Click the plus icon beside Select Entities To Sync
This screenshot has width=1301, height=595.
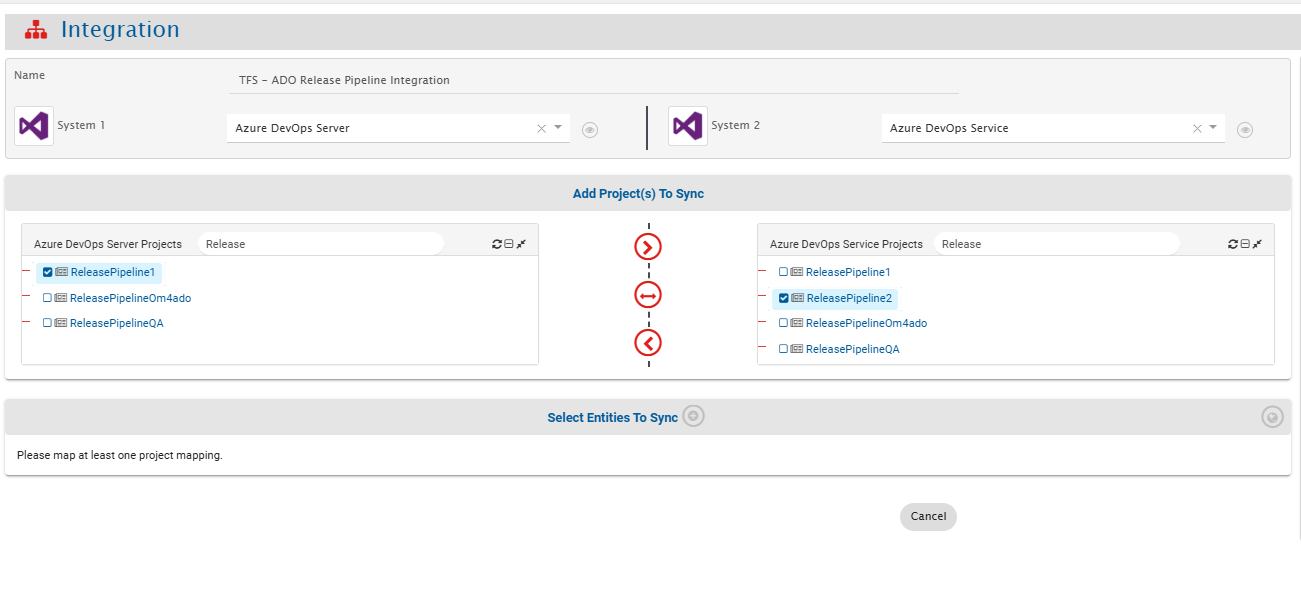tap(693, 417)
